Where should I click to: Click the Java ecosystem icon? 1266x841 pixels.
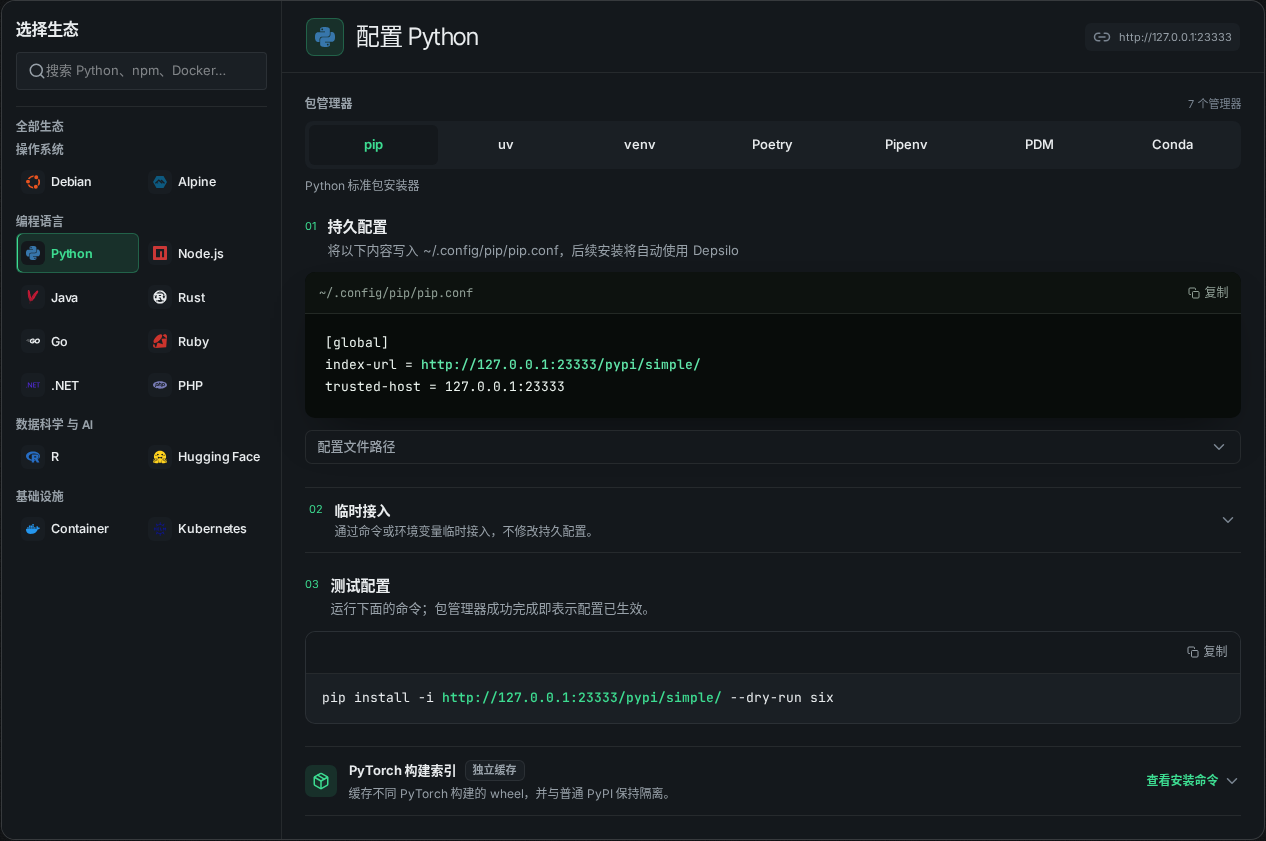point(33,298)
